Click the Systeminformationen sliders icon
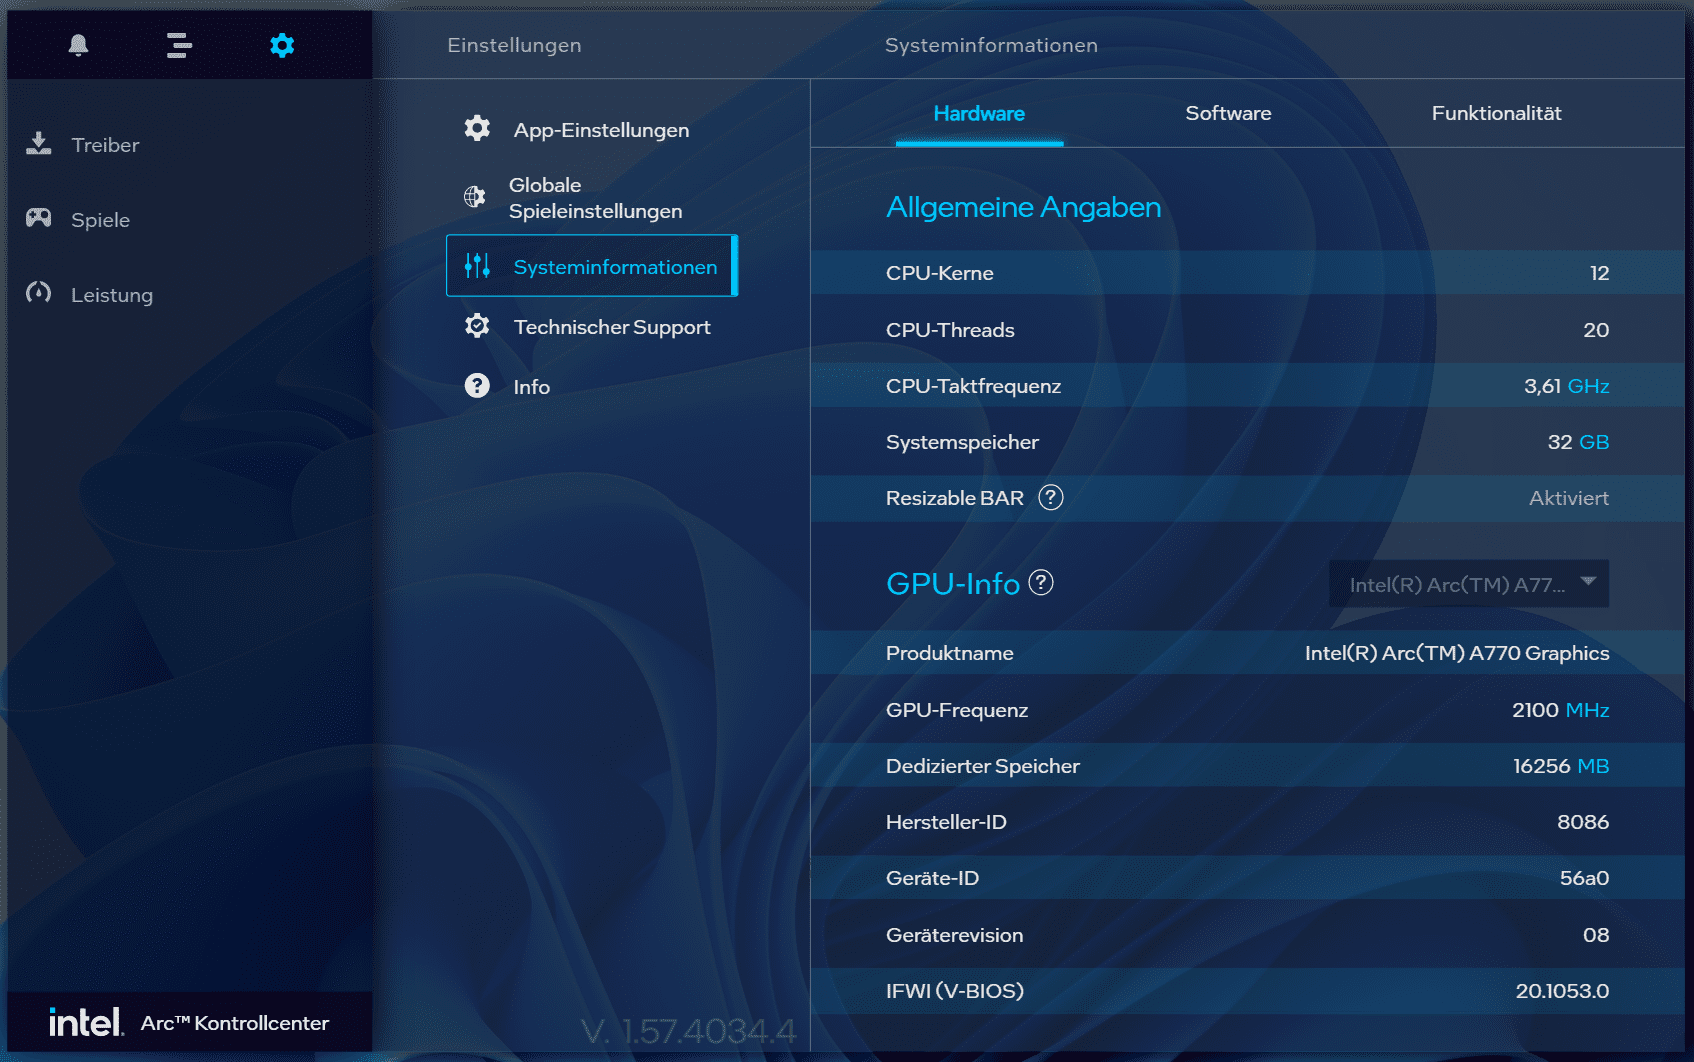The height and width of the screenshot is (1062, 1694). [477, 265]
